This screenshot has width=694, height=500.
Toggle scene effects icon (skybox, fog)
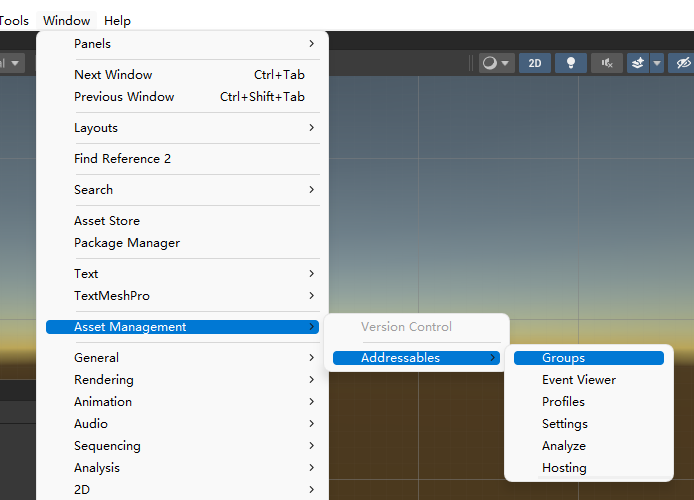click(638, 63)
